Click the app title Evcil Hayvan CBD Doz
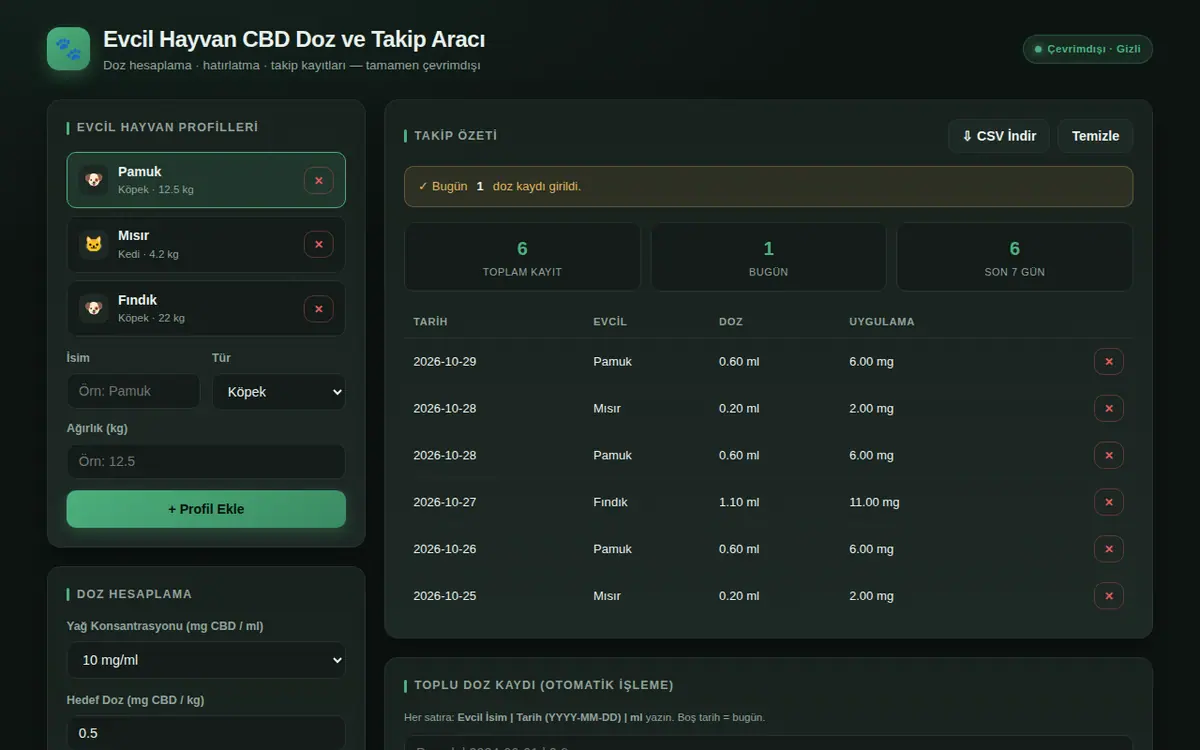 click(294, 40)
